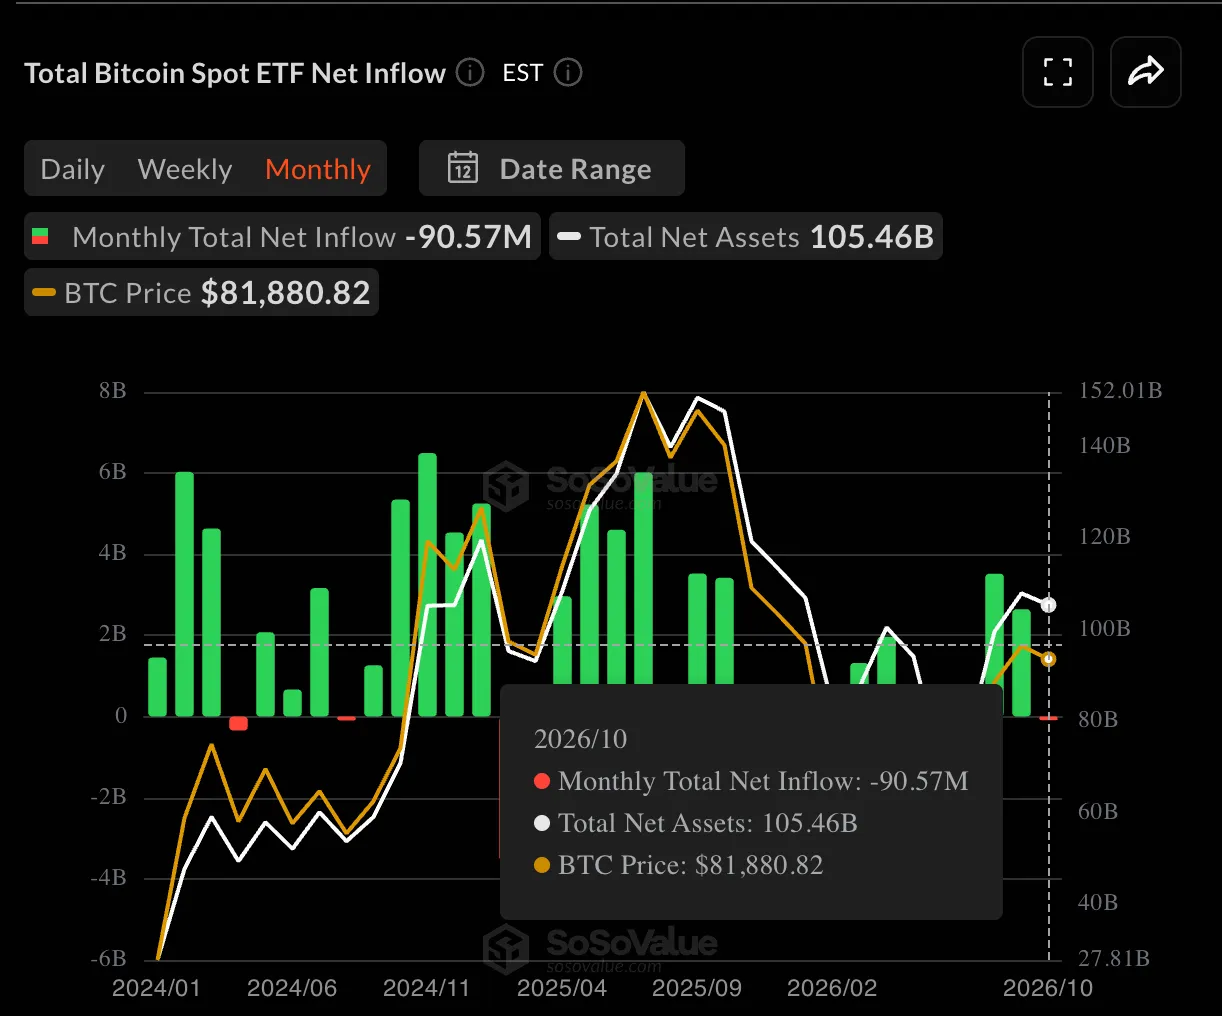Click the white Total Net Assets marker at 2026/10
The width and height of the screenshot is (1222, 1016).
click(x=1048, y=605)
